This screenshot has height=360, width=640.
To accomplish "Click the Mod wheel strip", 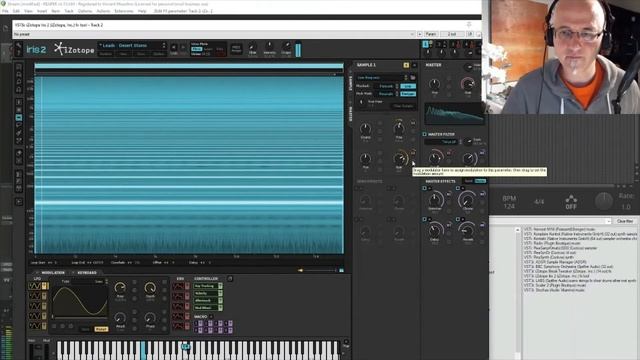I will [x=46, y=351].
